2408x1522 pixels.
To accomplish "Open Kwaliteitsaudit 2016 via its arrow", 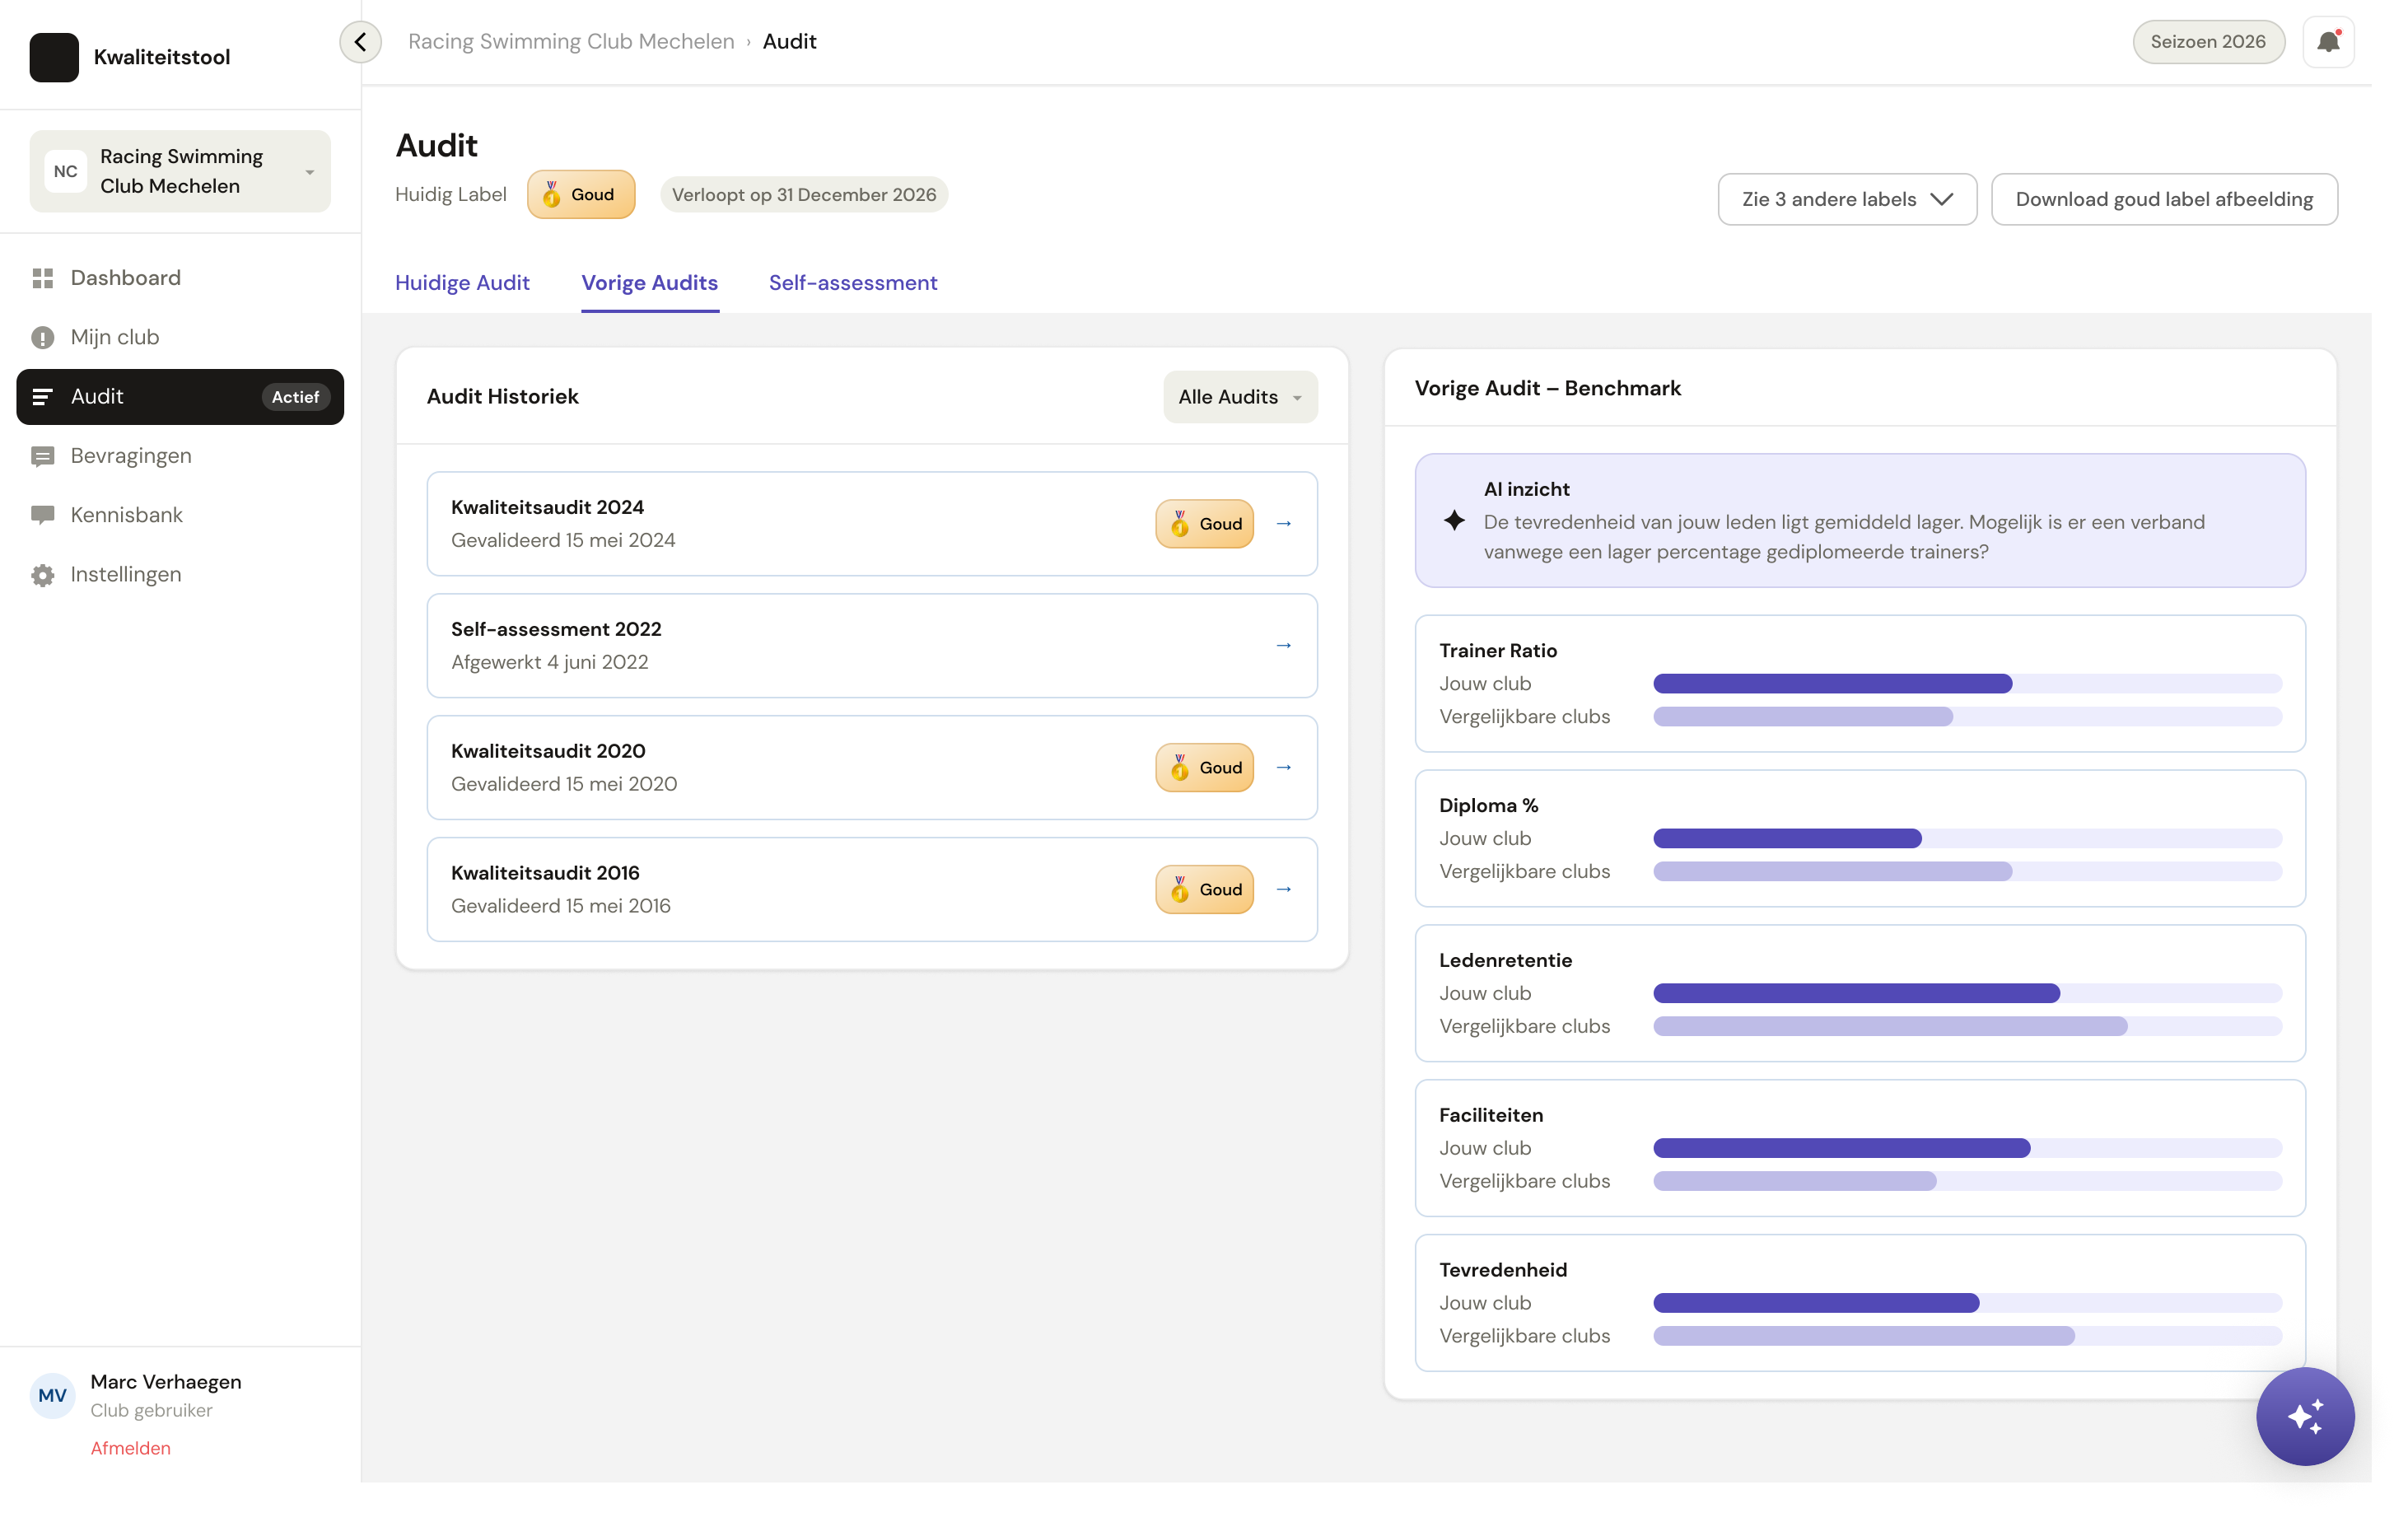I will click(1284, 889).
